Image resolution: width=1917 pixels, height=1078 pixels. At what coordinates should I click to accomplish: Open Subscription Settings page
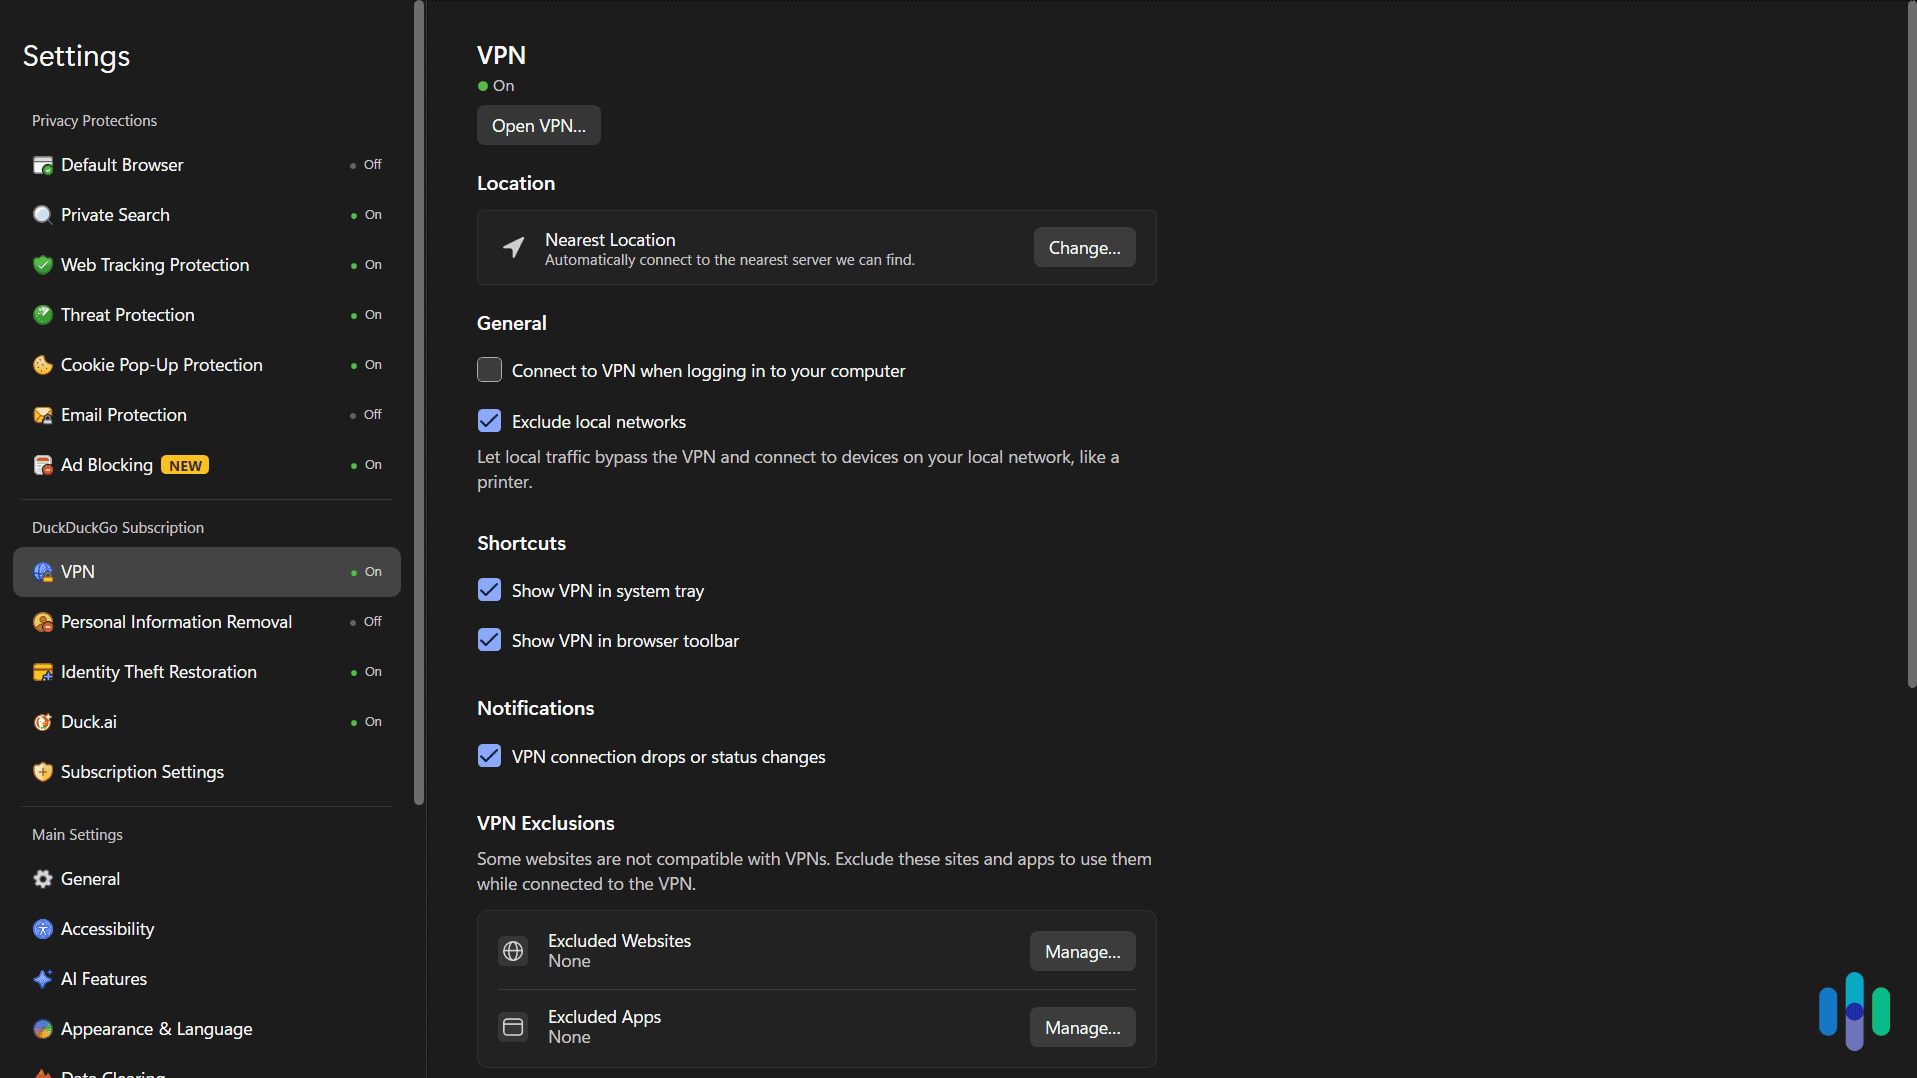207,772
